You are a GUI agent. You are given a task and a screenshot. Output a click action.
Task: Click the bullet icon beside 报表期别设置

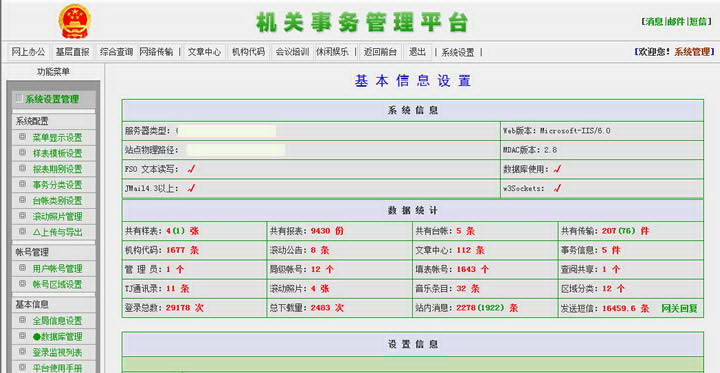(x=22, y=169)
